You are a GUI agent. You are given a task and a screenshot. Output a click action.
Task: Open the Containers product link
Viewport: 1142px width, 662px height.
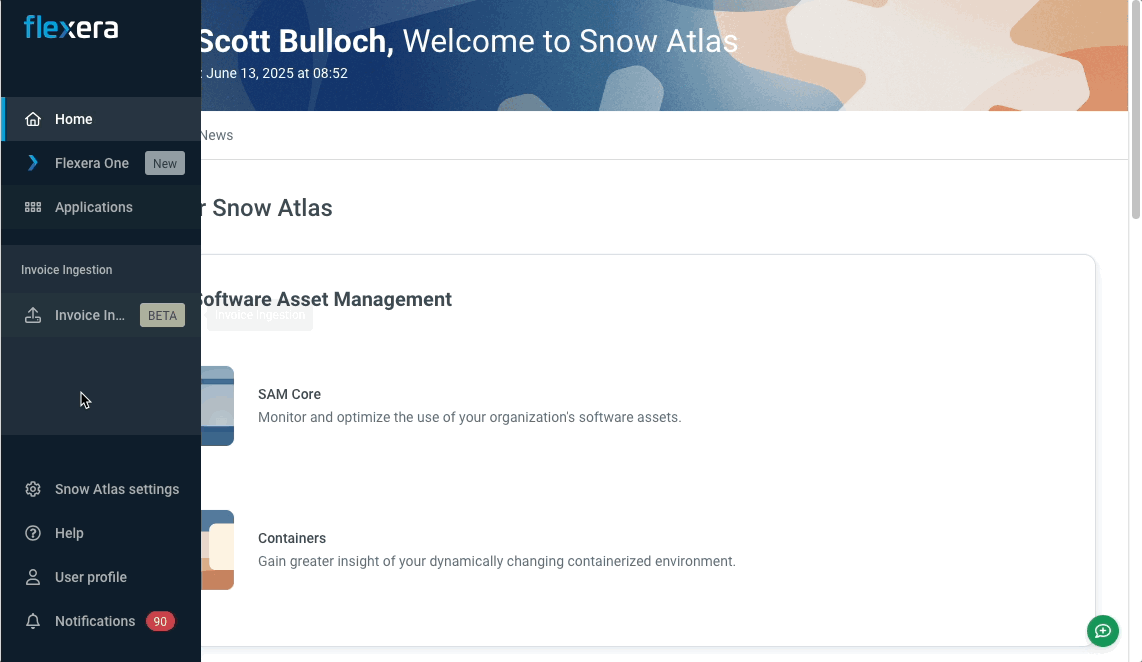(292, 538)
